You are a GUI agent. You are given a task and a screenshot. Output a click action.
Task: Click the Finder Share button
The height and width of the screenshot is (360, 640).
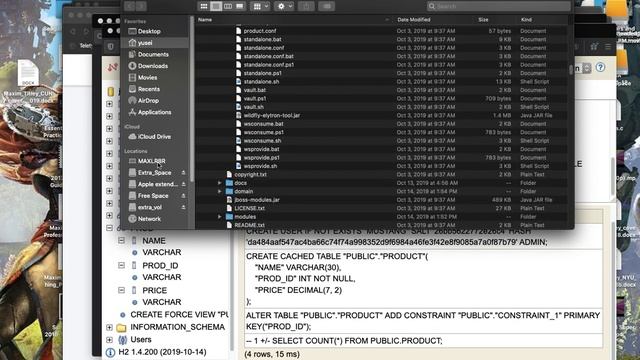306,6
